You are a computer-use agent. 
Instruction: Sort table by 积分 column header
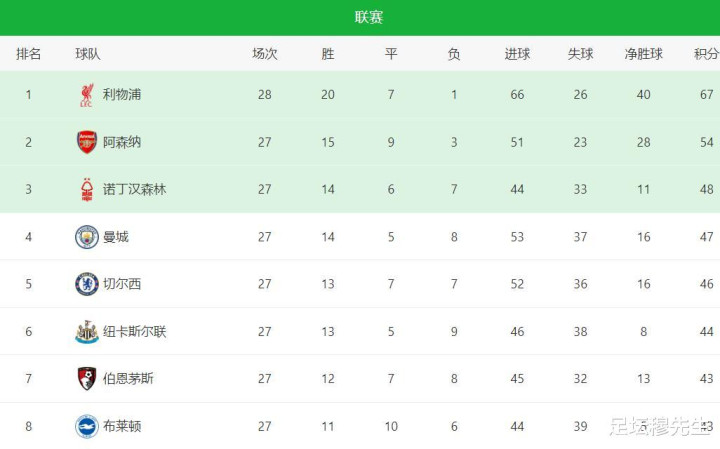[706, 54]
